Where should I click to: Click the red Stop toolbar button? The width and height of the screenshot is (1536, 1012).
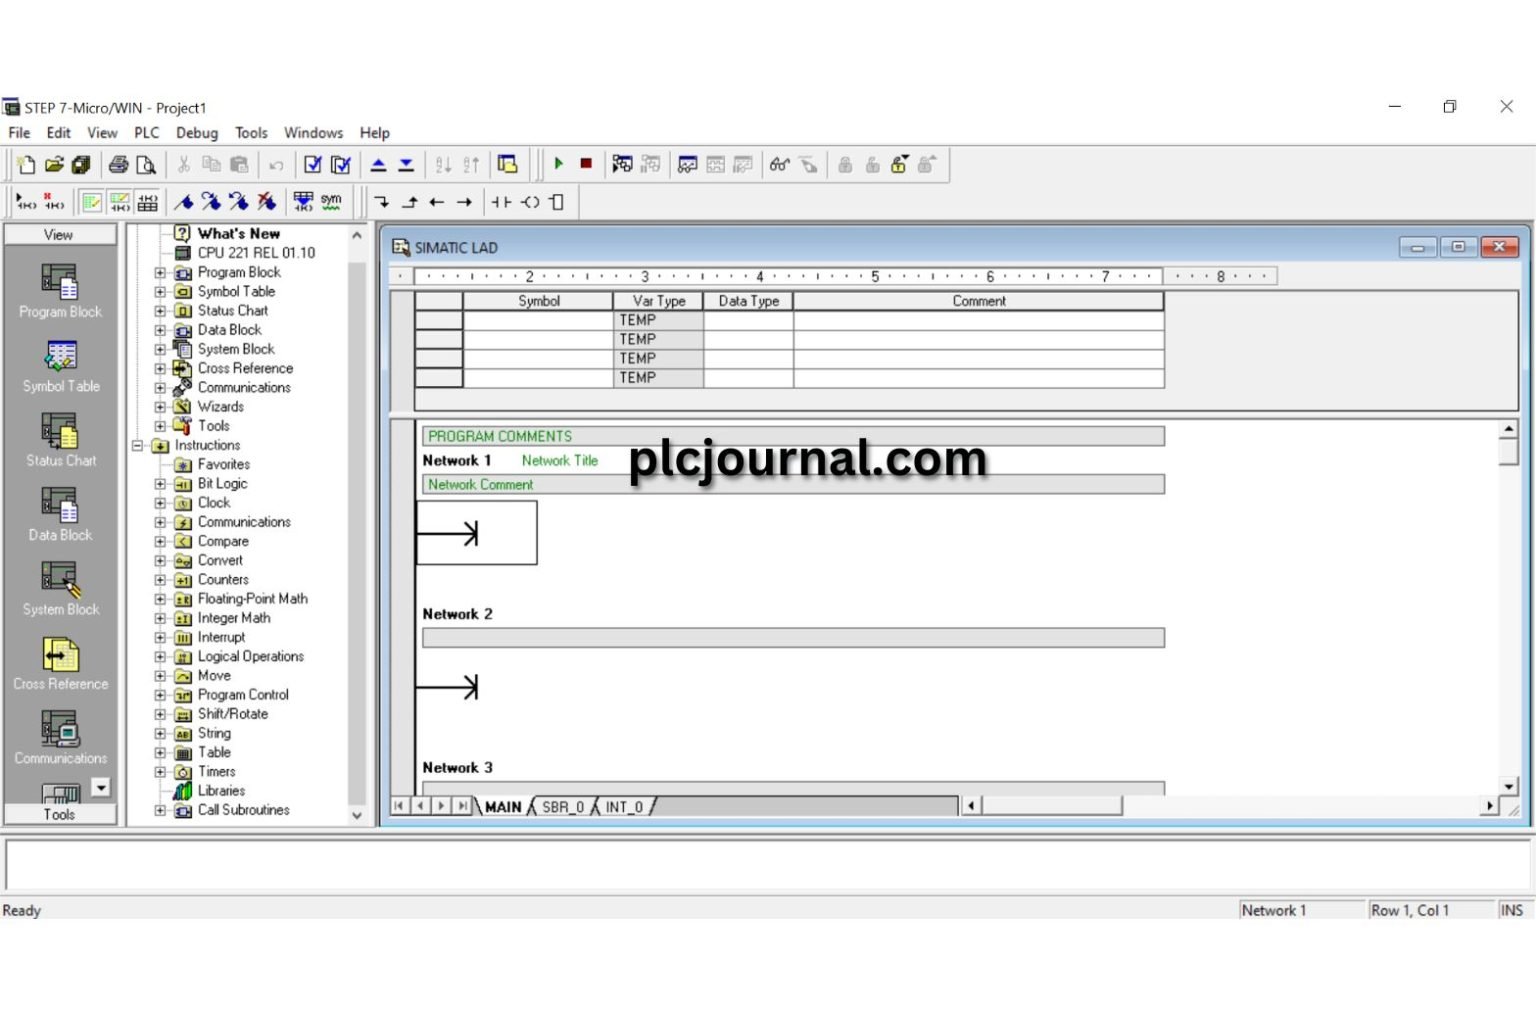click(586, 164)
